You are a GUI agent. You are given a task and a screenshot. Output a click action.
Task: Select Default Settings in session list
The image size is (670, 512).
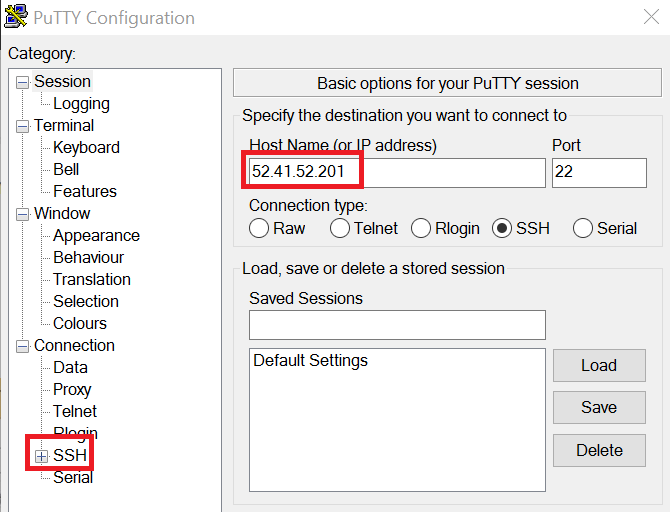(x=310, y=360)
